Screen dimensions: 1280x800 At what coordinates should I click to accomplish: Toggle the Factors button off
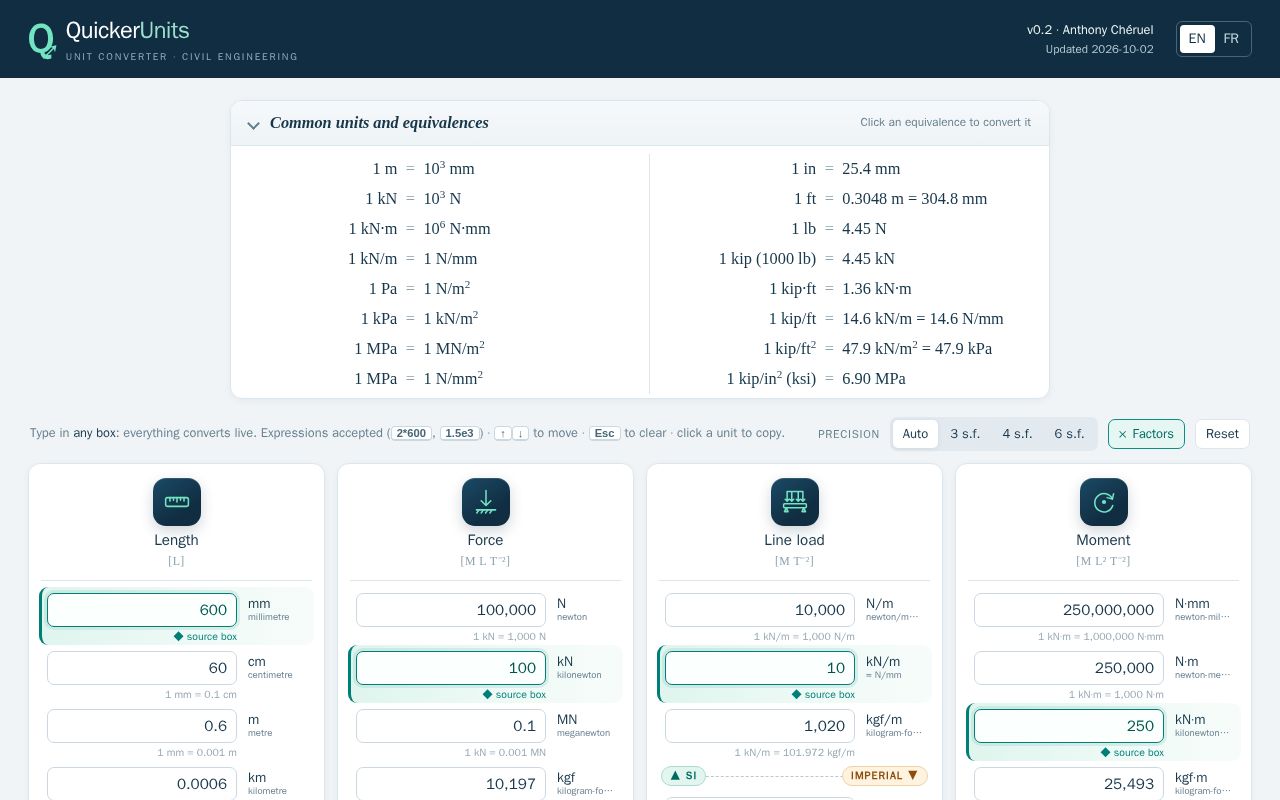coord(1146,434)
